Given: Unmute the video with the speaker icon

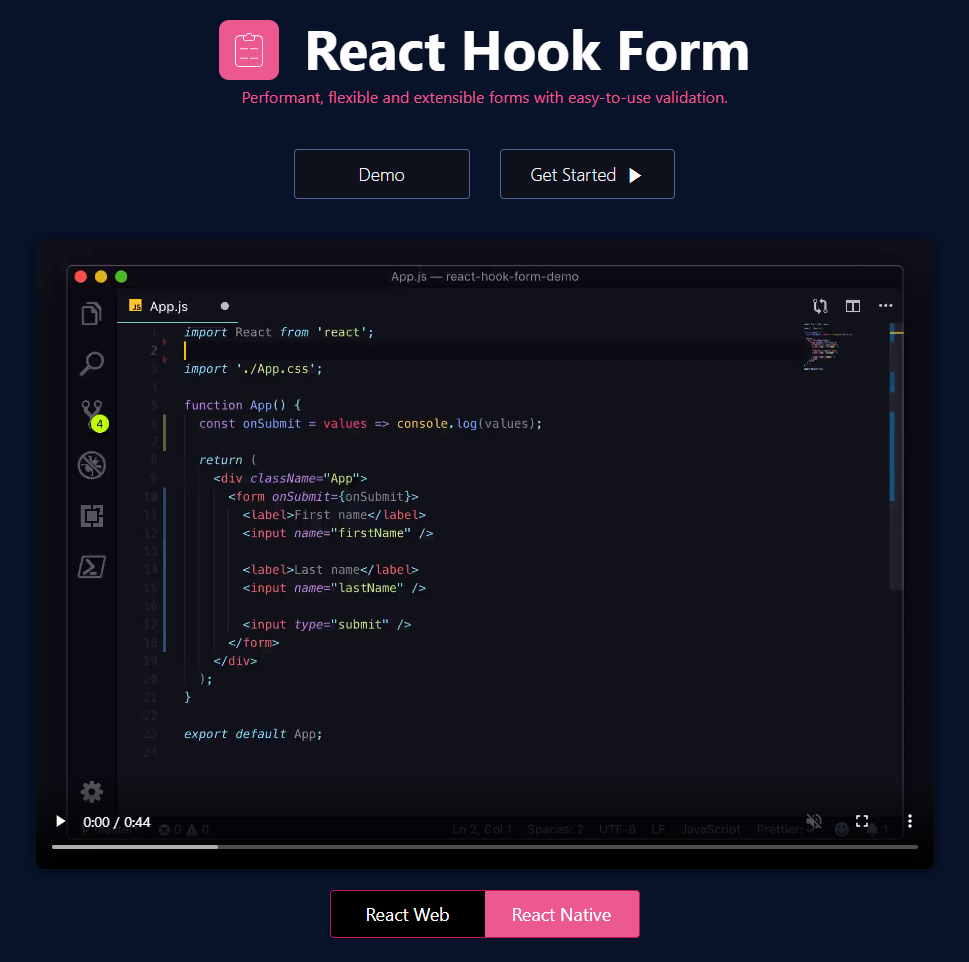Looking at the screenshot, I should (813, 821).
